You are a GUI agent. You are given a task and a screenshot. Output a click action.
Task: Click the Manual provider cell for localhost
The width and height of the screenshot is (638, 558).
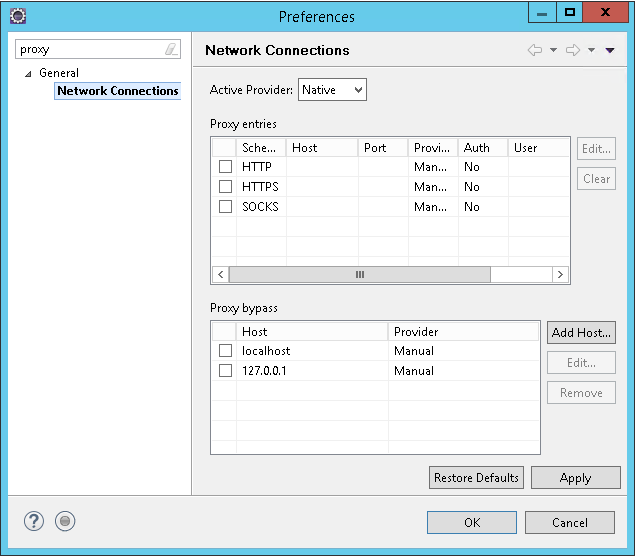tap(414, 351)
